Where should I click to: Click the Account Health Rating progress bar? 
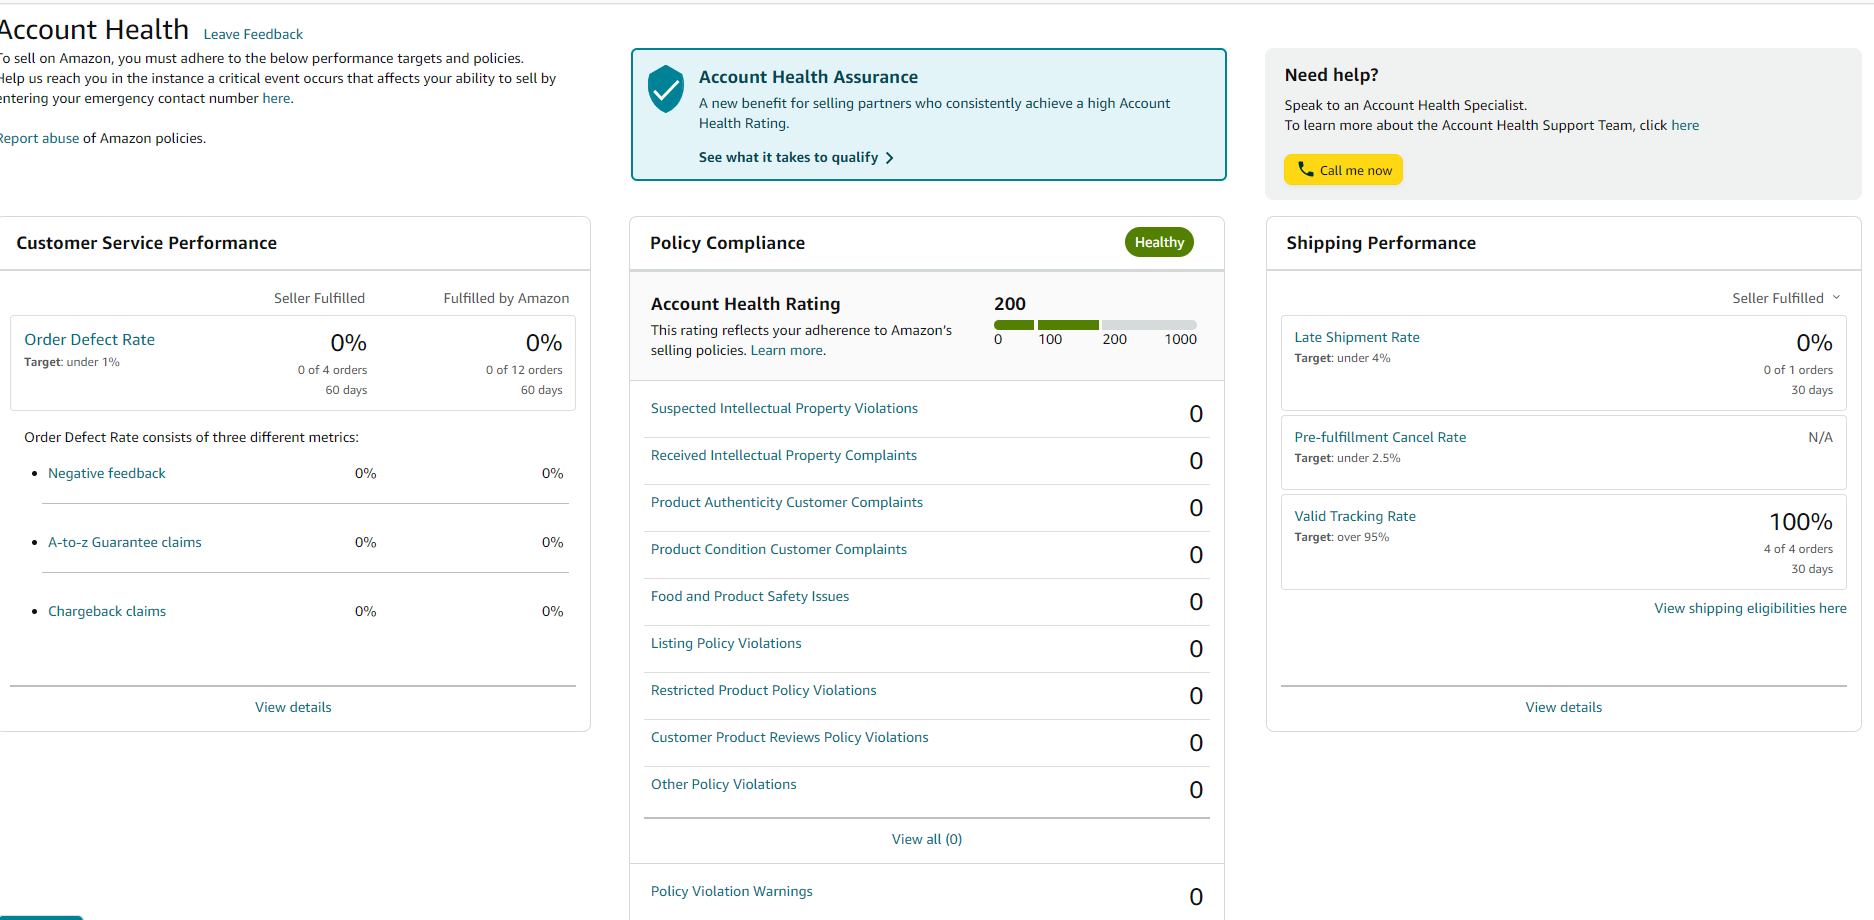(1095, 325)
